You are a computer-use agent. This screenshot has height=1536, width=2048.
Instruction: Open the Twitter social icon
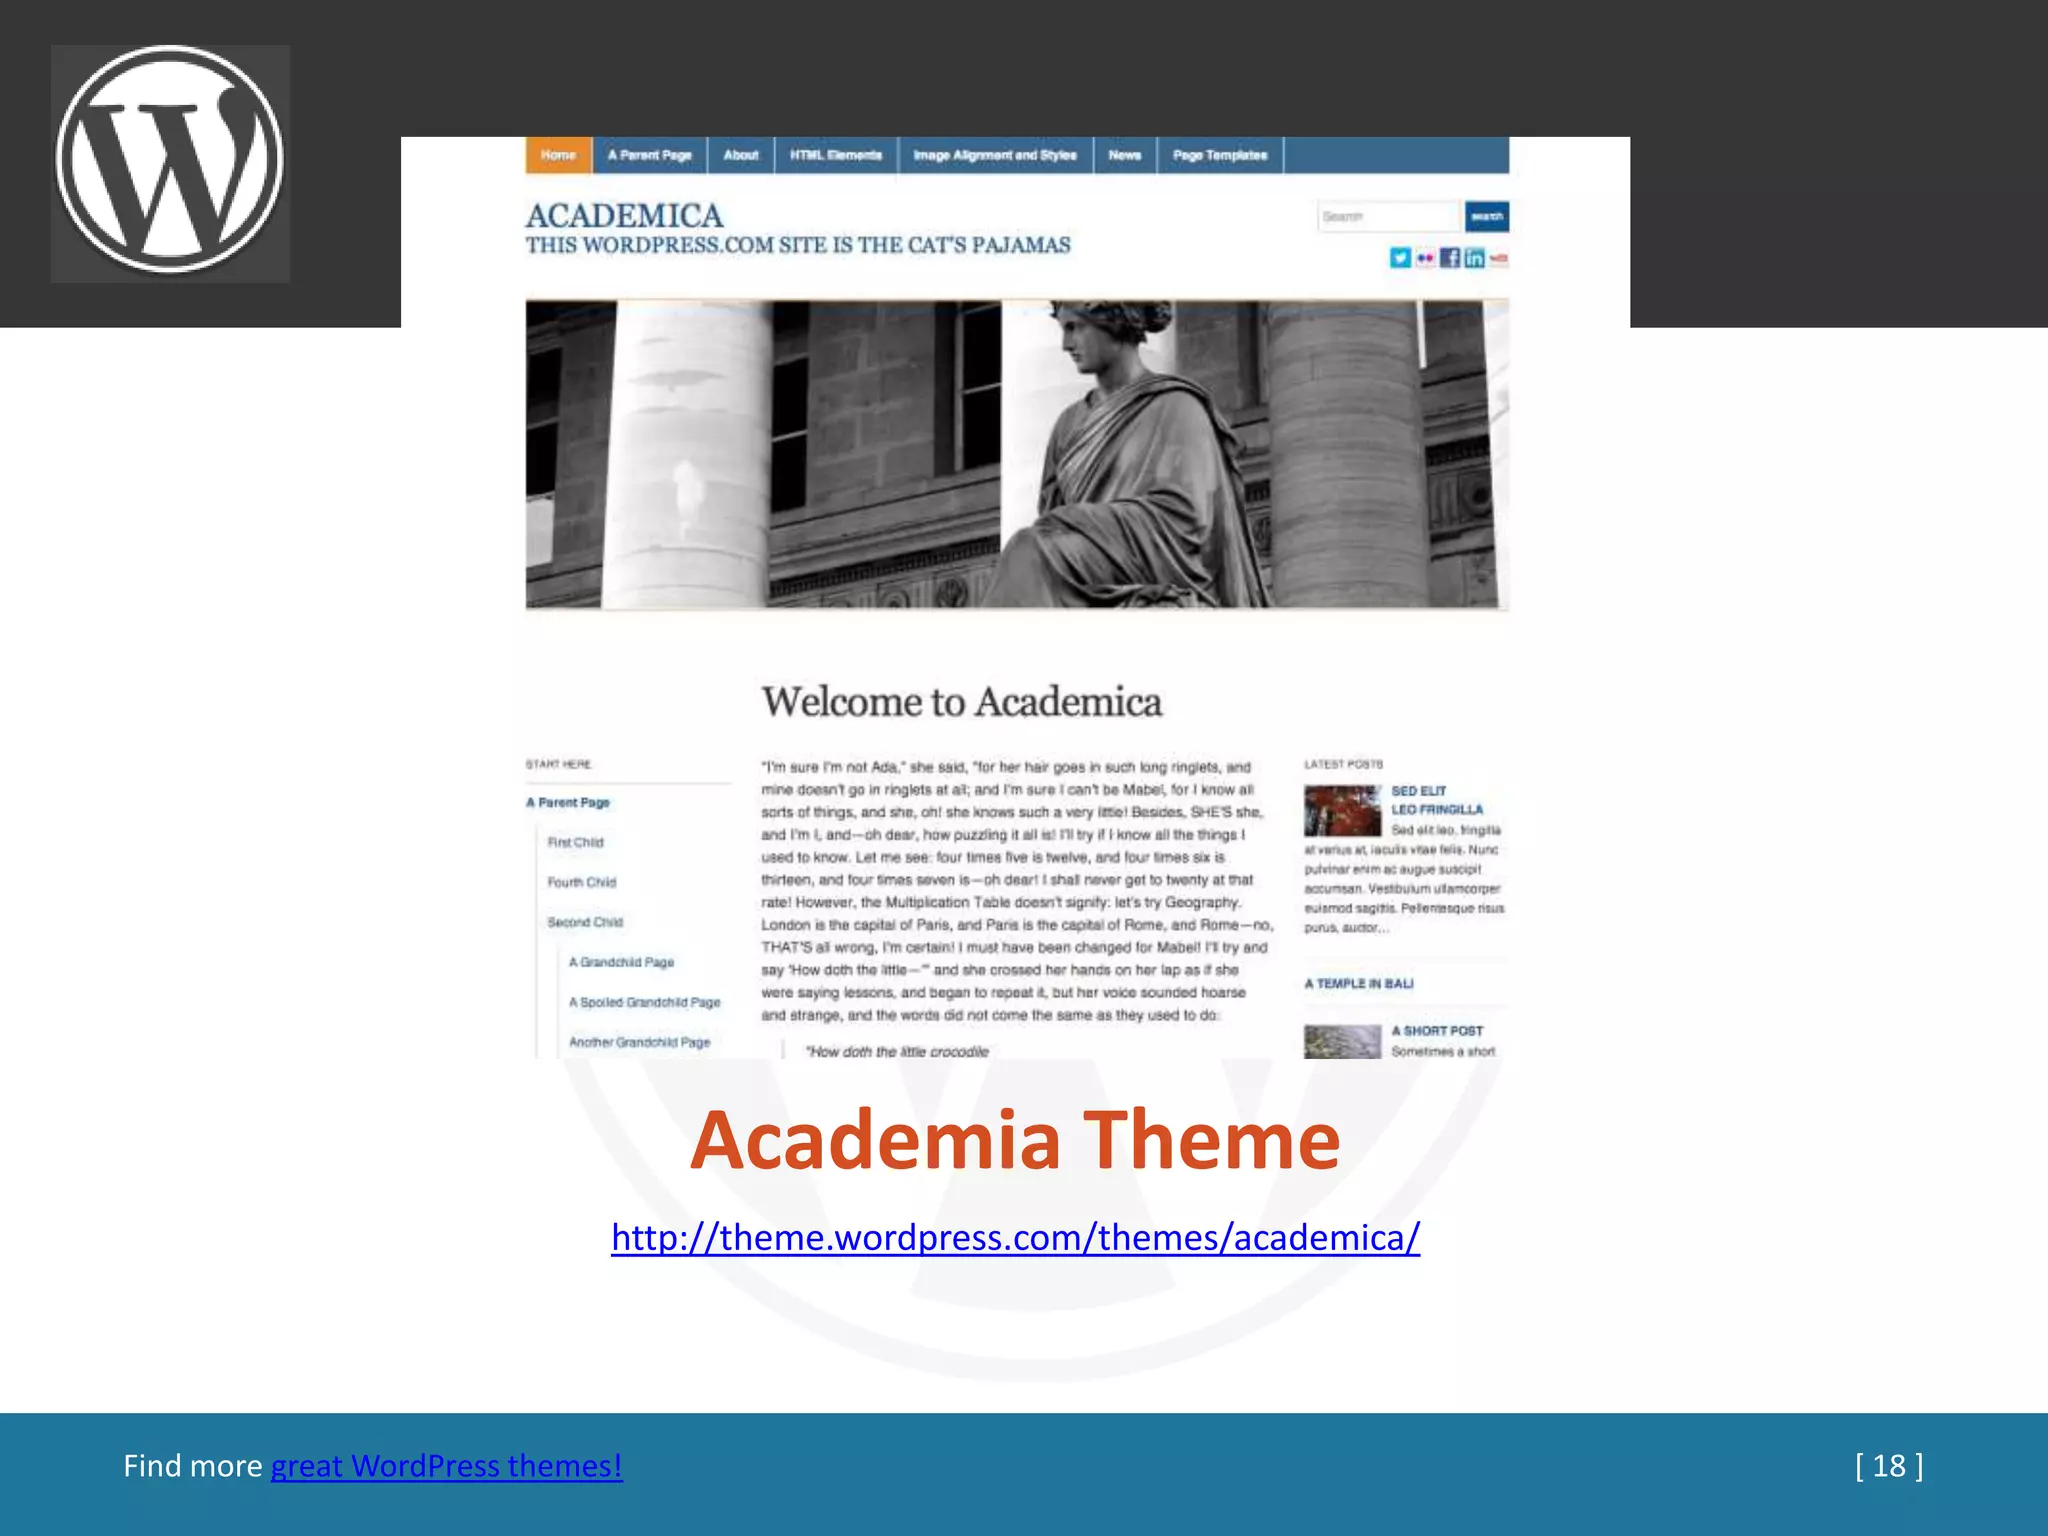1400,258
